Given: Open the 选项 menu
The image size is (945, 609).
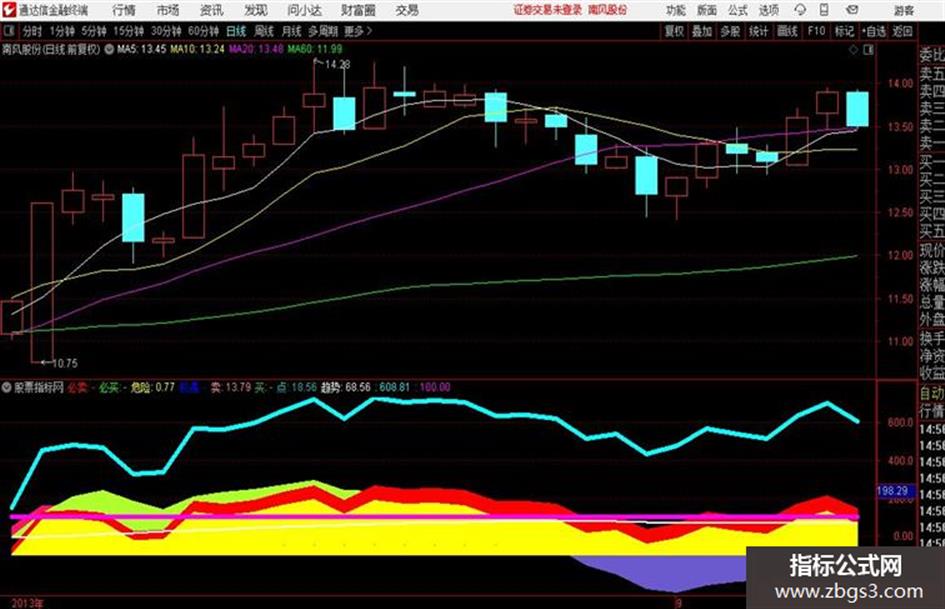Looking at the screenshot, I should (769, 10).
